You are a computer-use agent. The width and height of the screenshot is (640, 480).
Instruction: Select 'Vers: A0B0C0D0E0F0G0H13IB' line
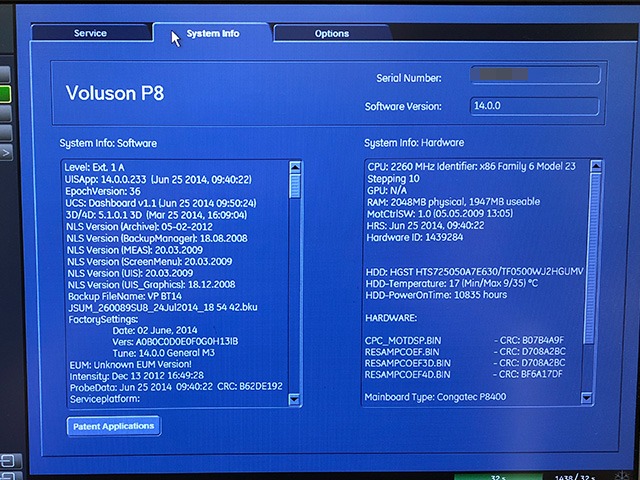pos(176,341)
